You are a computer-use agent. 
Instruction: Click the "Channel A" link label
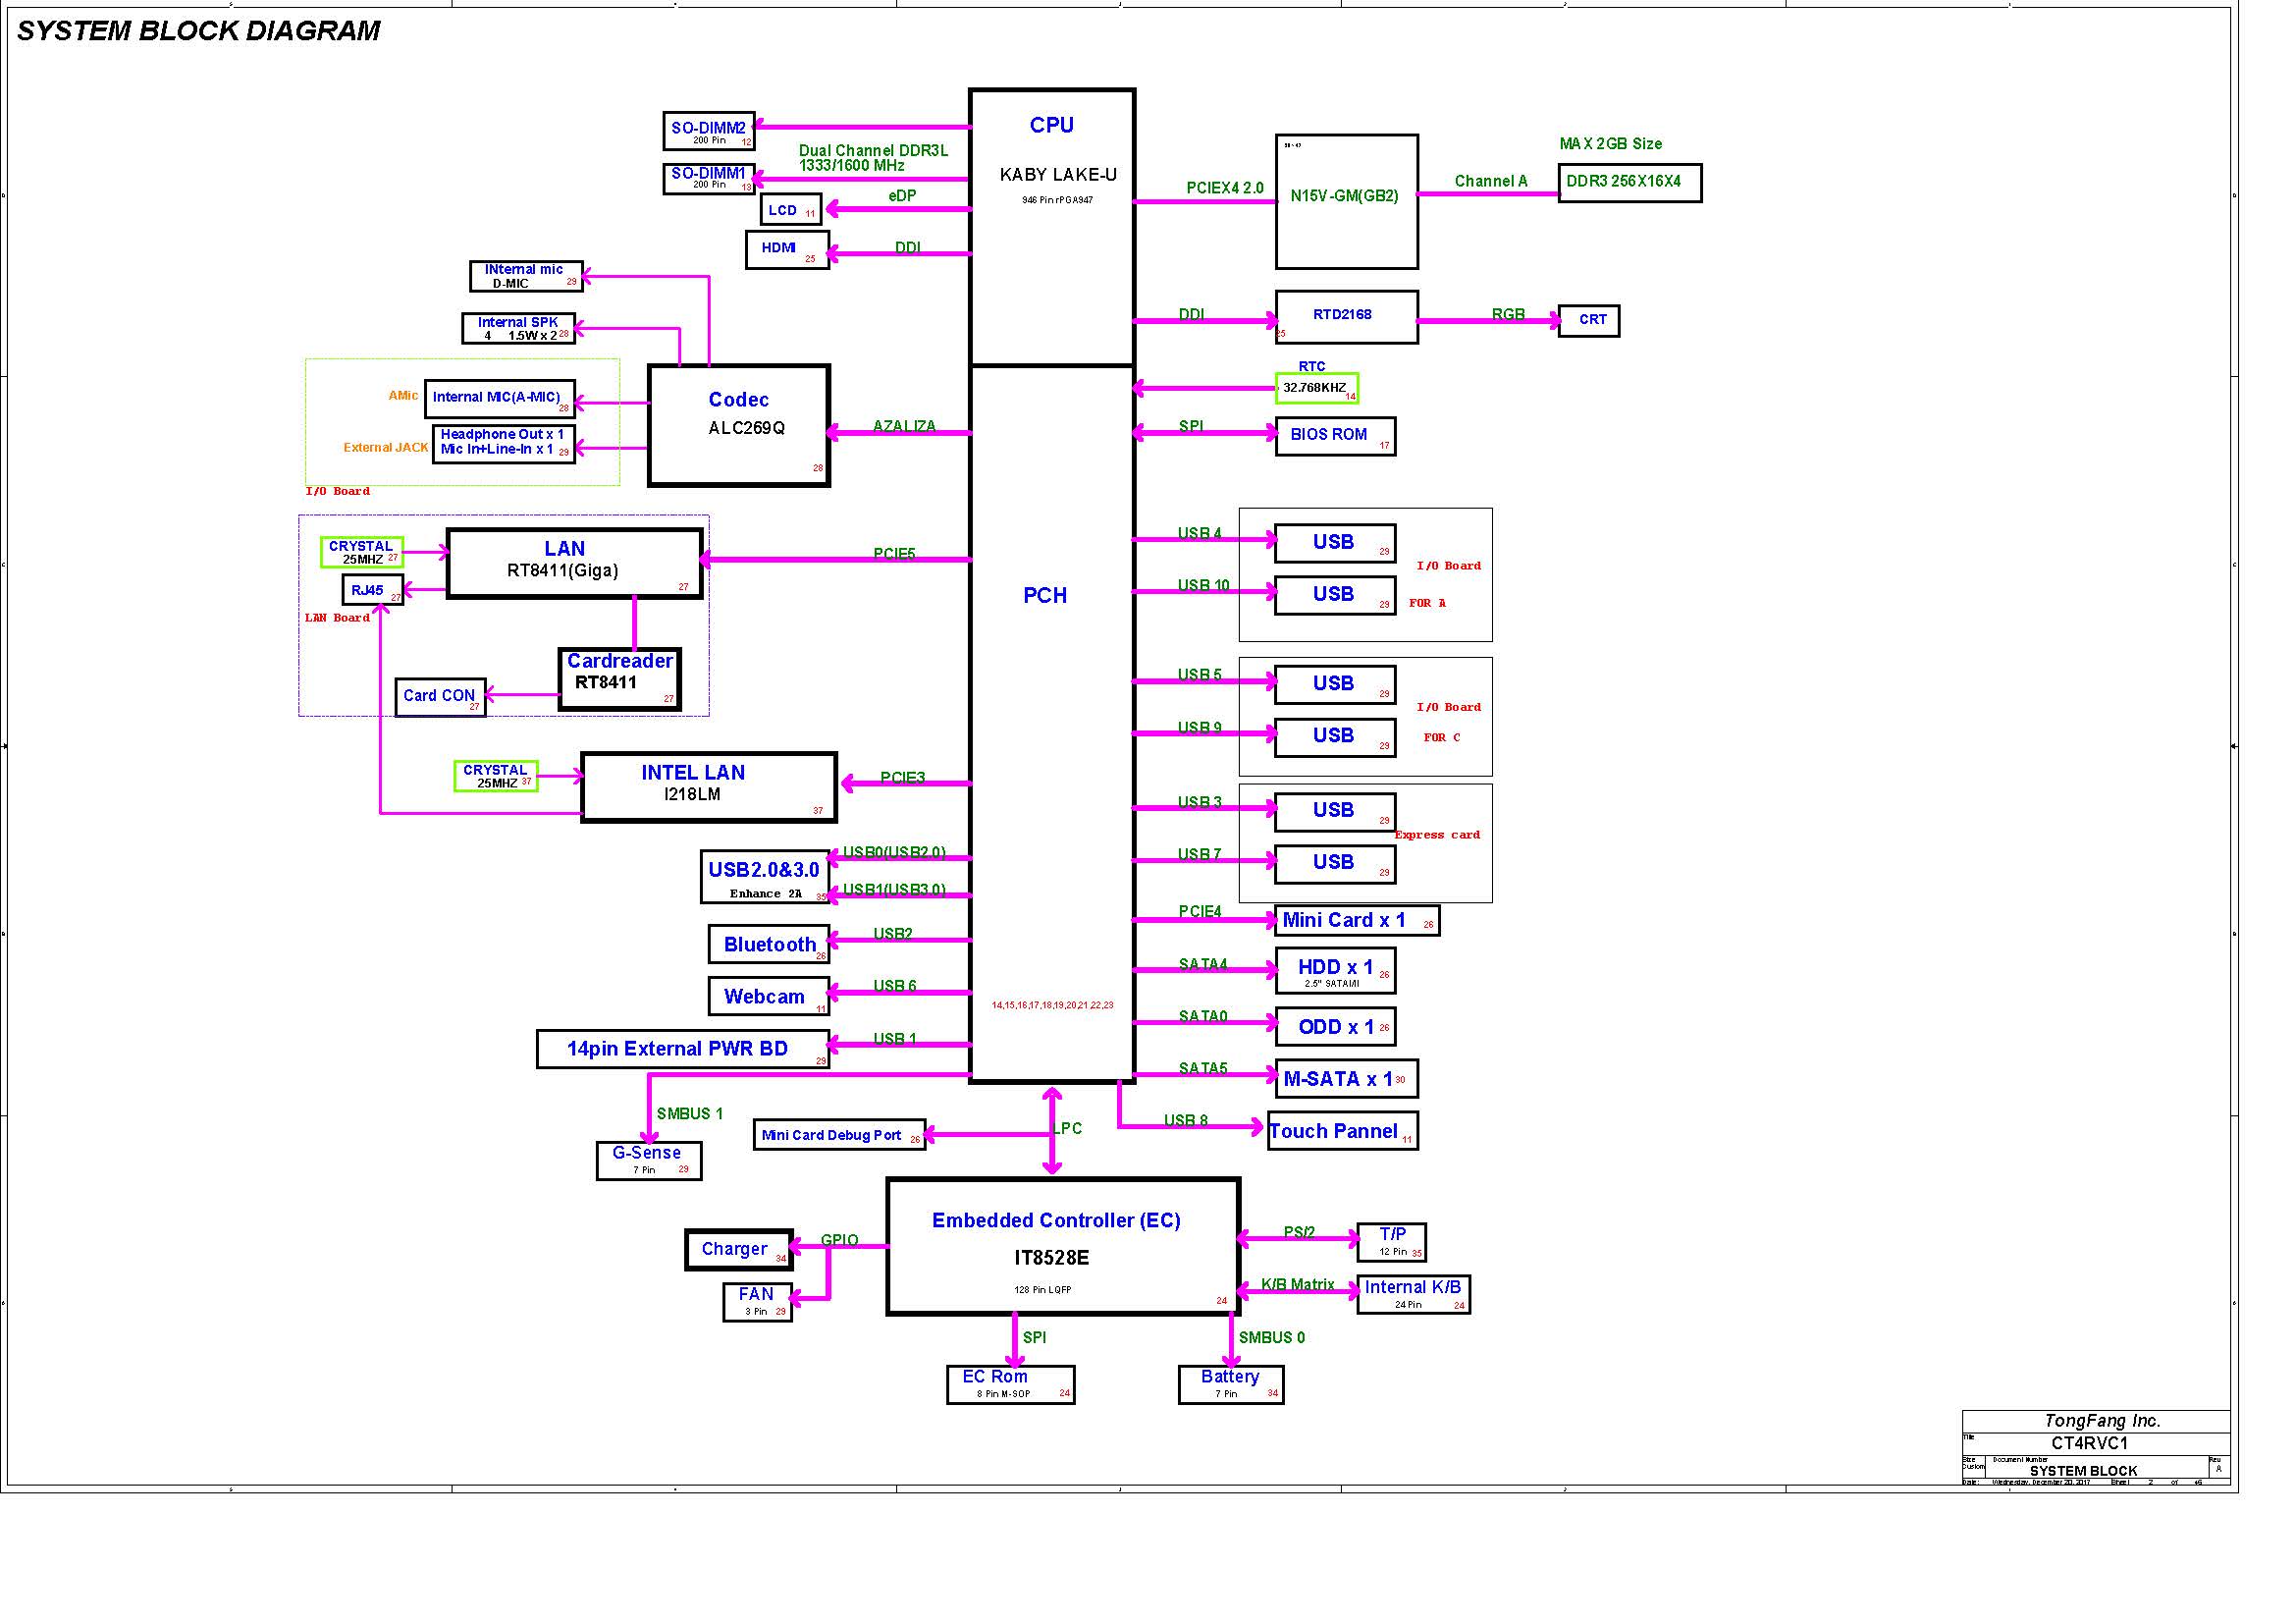1491,181
